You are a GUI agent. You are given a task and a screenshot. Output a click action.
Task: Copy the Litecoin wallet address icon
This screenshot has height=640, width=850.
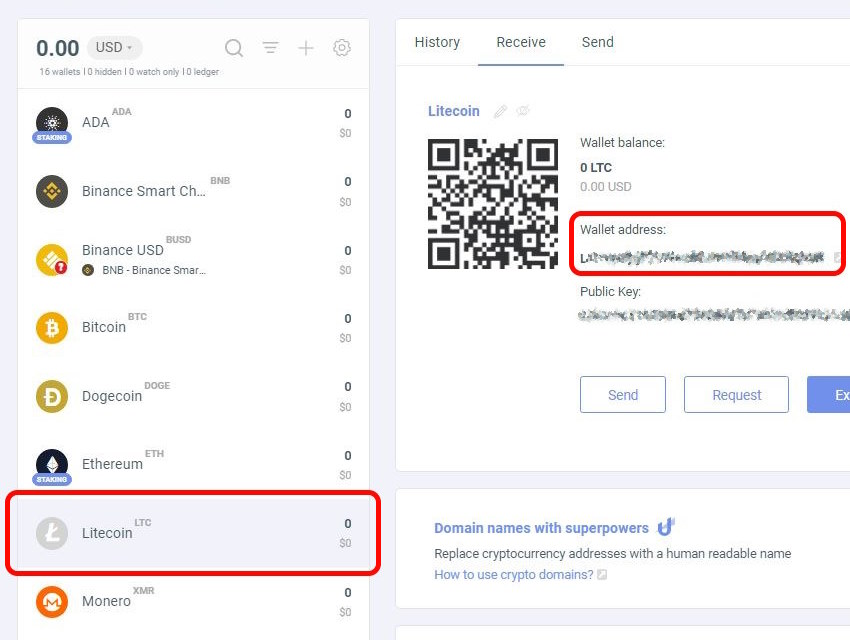839,258
